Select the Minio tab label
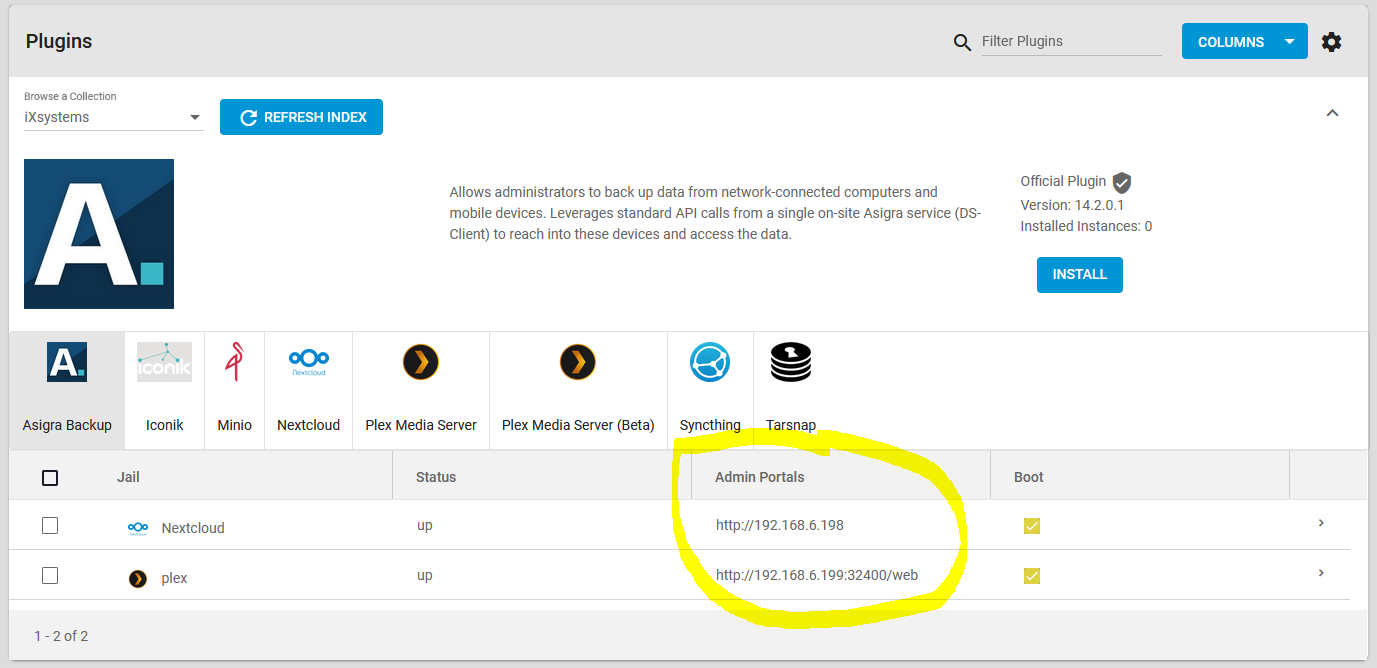The width and height of the screenshot is (1377, 668). (x=235, y=425)
